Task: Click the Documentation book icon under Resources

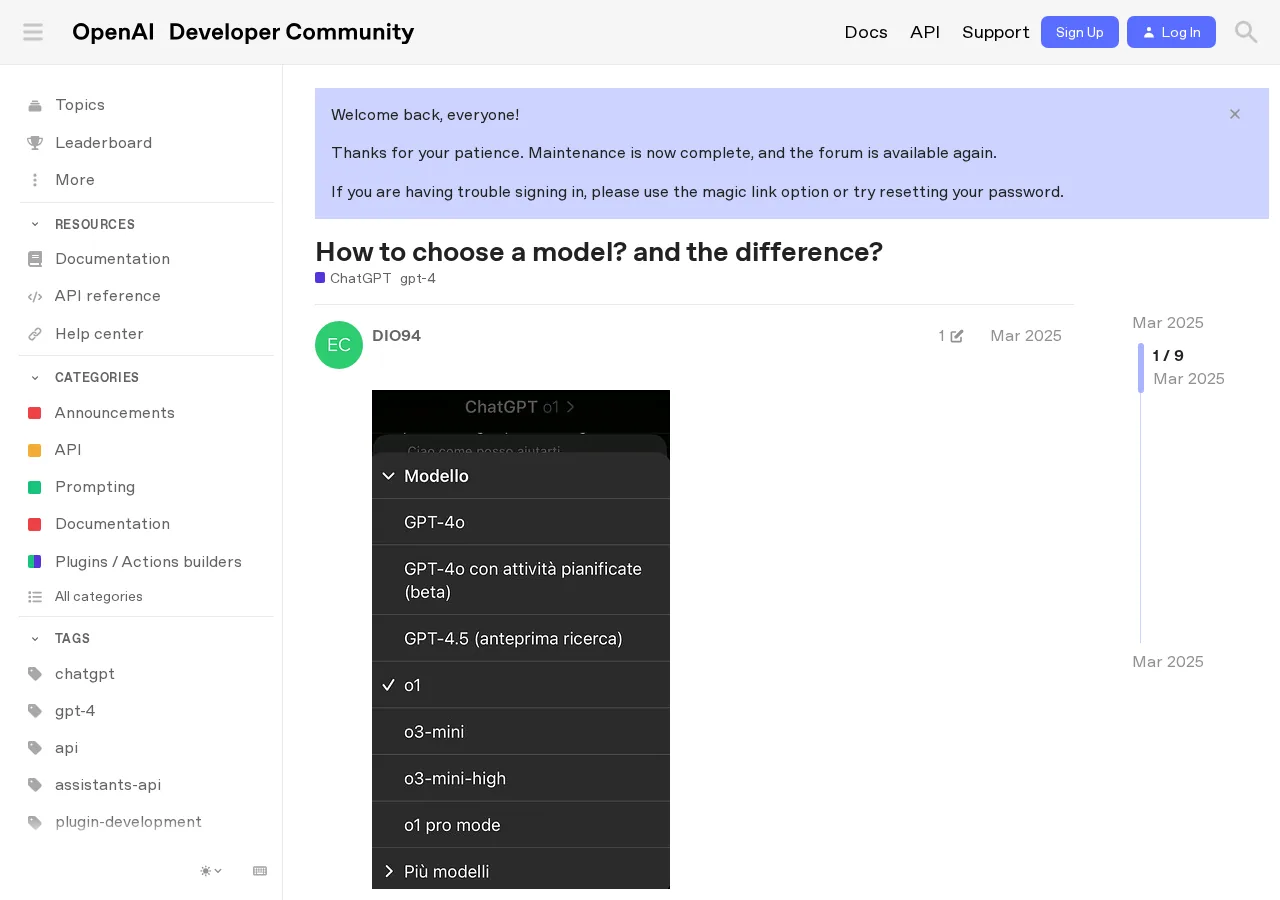Action: click(35, 259)
